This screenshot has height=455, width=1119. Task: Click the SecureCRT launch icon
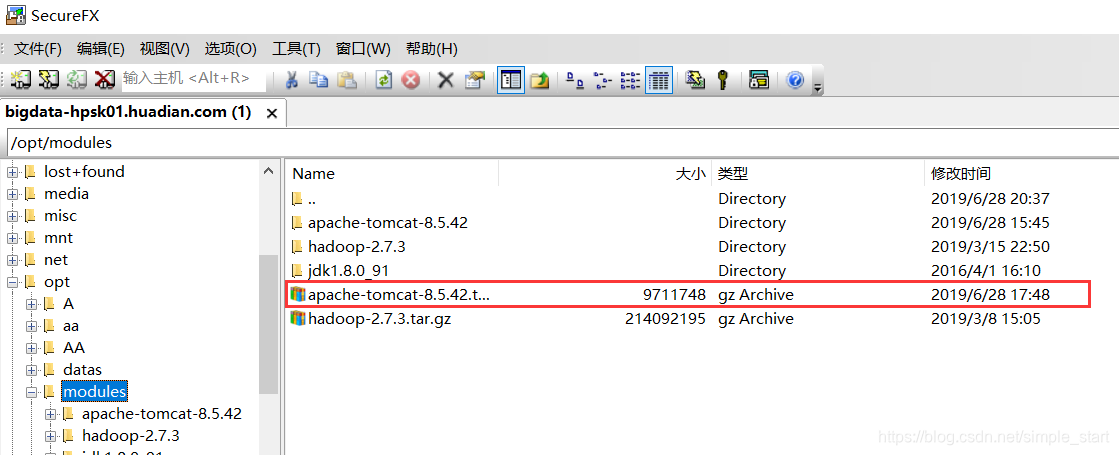(695, 79)
